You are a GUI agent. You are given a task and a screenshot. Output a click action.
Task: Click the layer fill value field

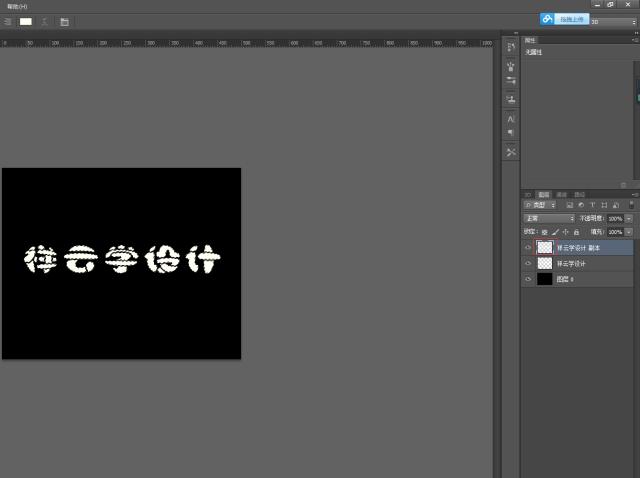[616, 232]
